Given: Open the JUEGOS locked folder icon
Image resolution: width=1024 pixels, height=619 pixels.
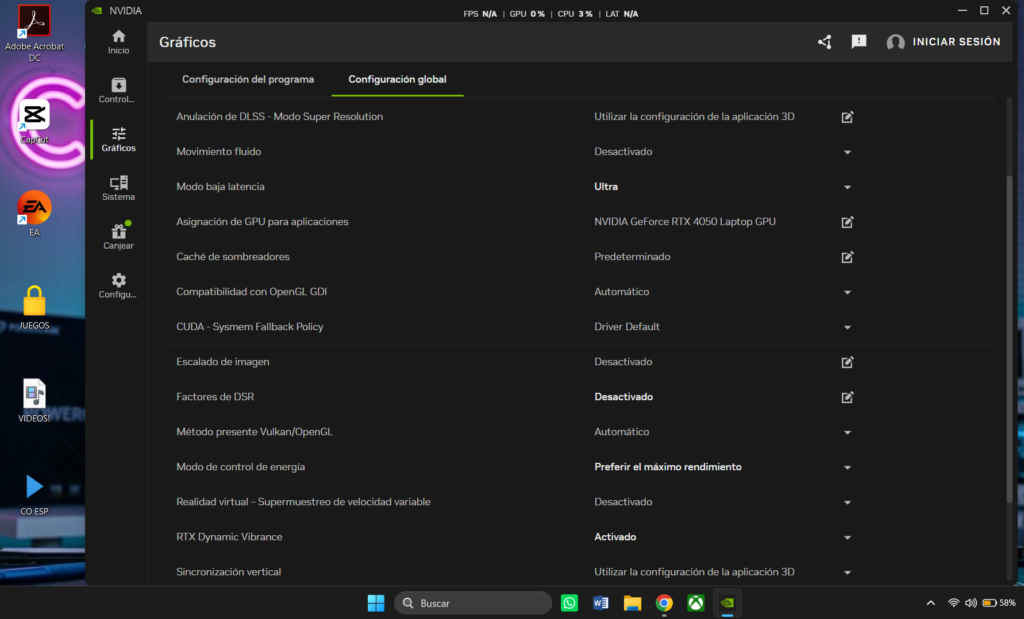Looking at the screenshot, I should [x=34, y=308].
